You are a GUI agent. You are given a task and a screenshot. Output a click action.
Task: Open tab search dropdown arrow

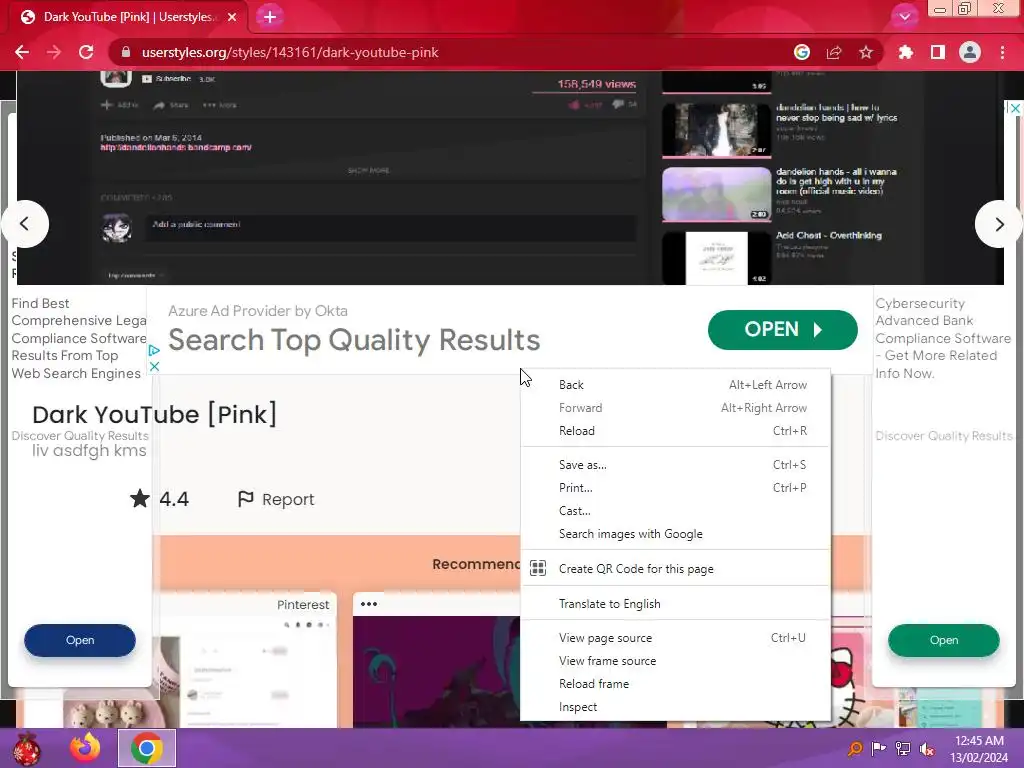click(x=904, y=17)
